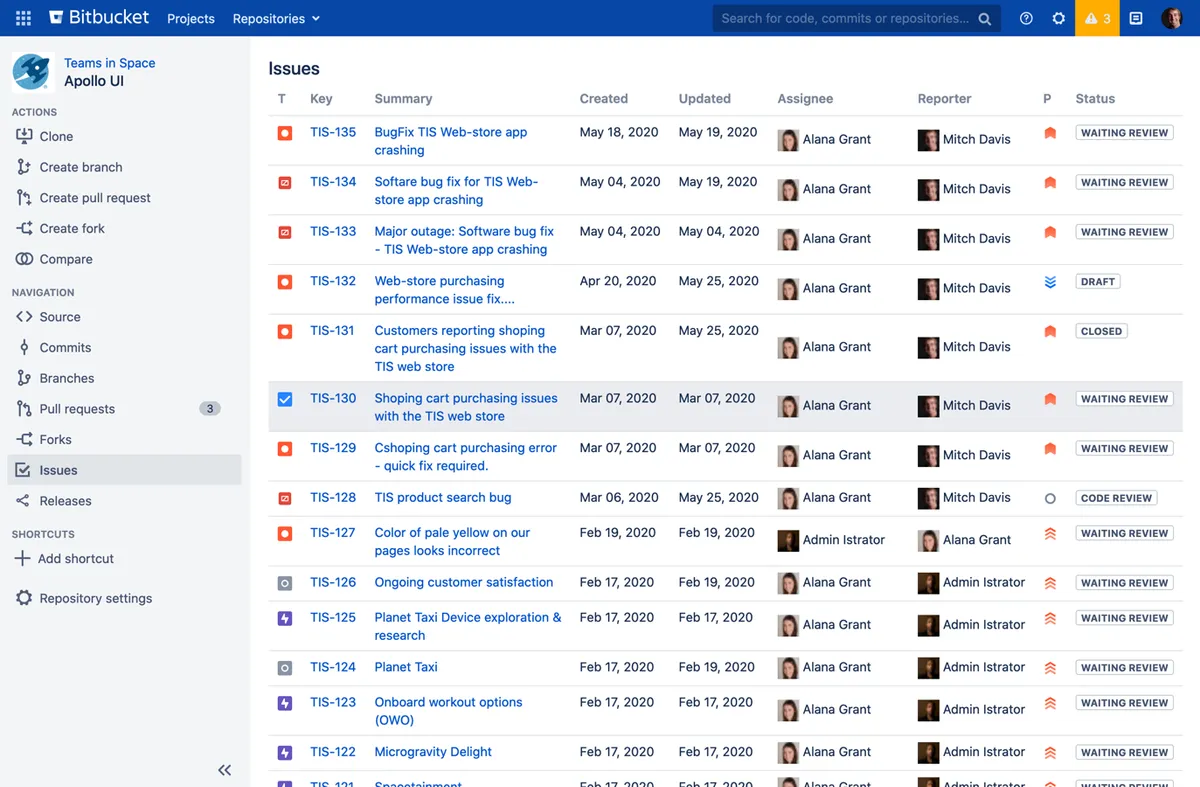Click Admin Istrator assignee on TIS-127
The width and height of the screenshot is (1200, 787).
point(832,540)
